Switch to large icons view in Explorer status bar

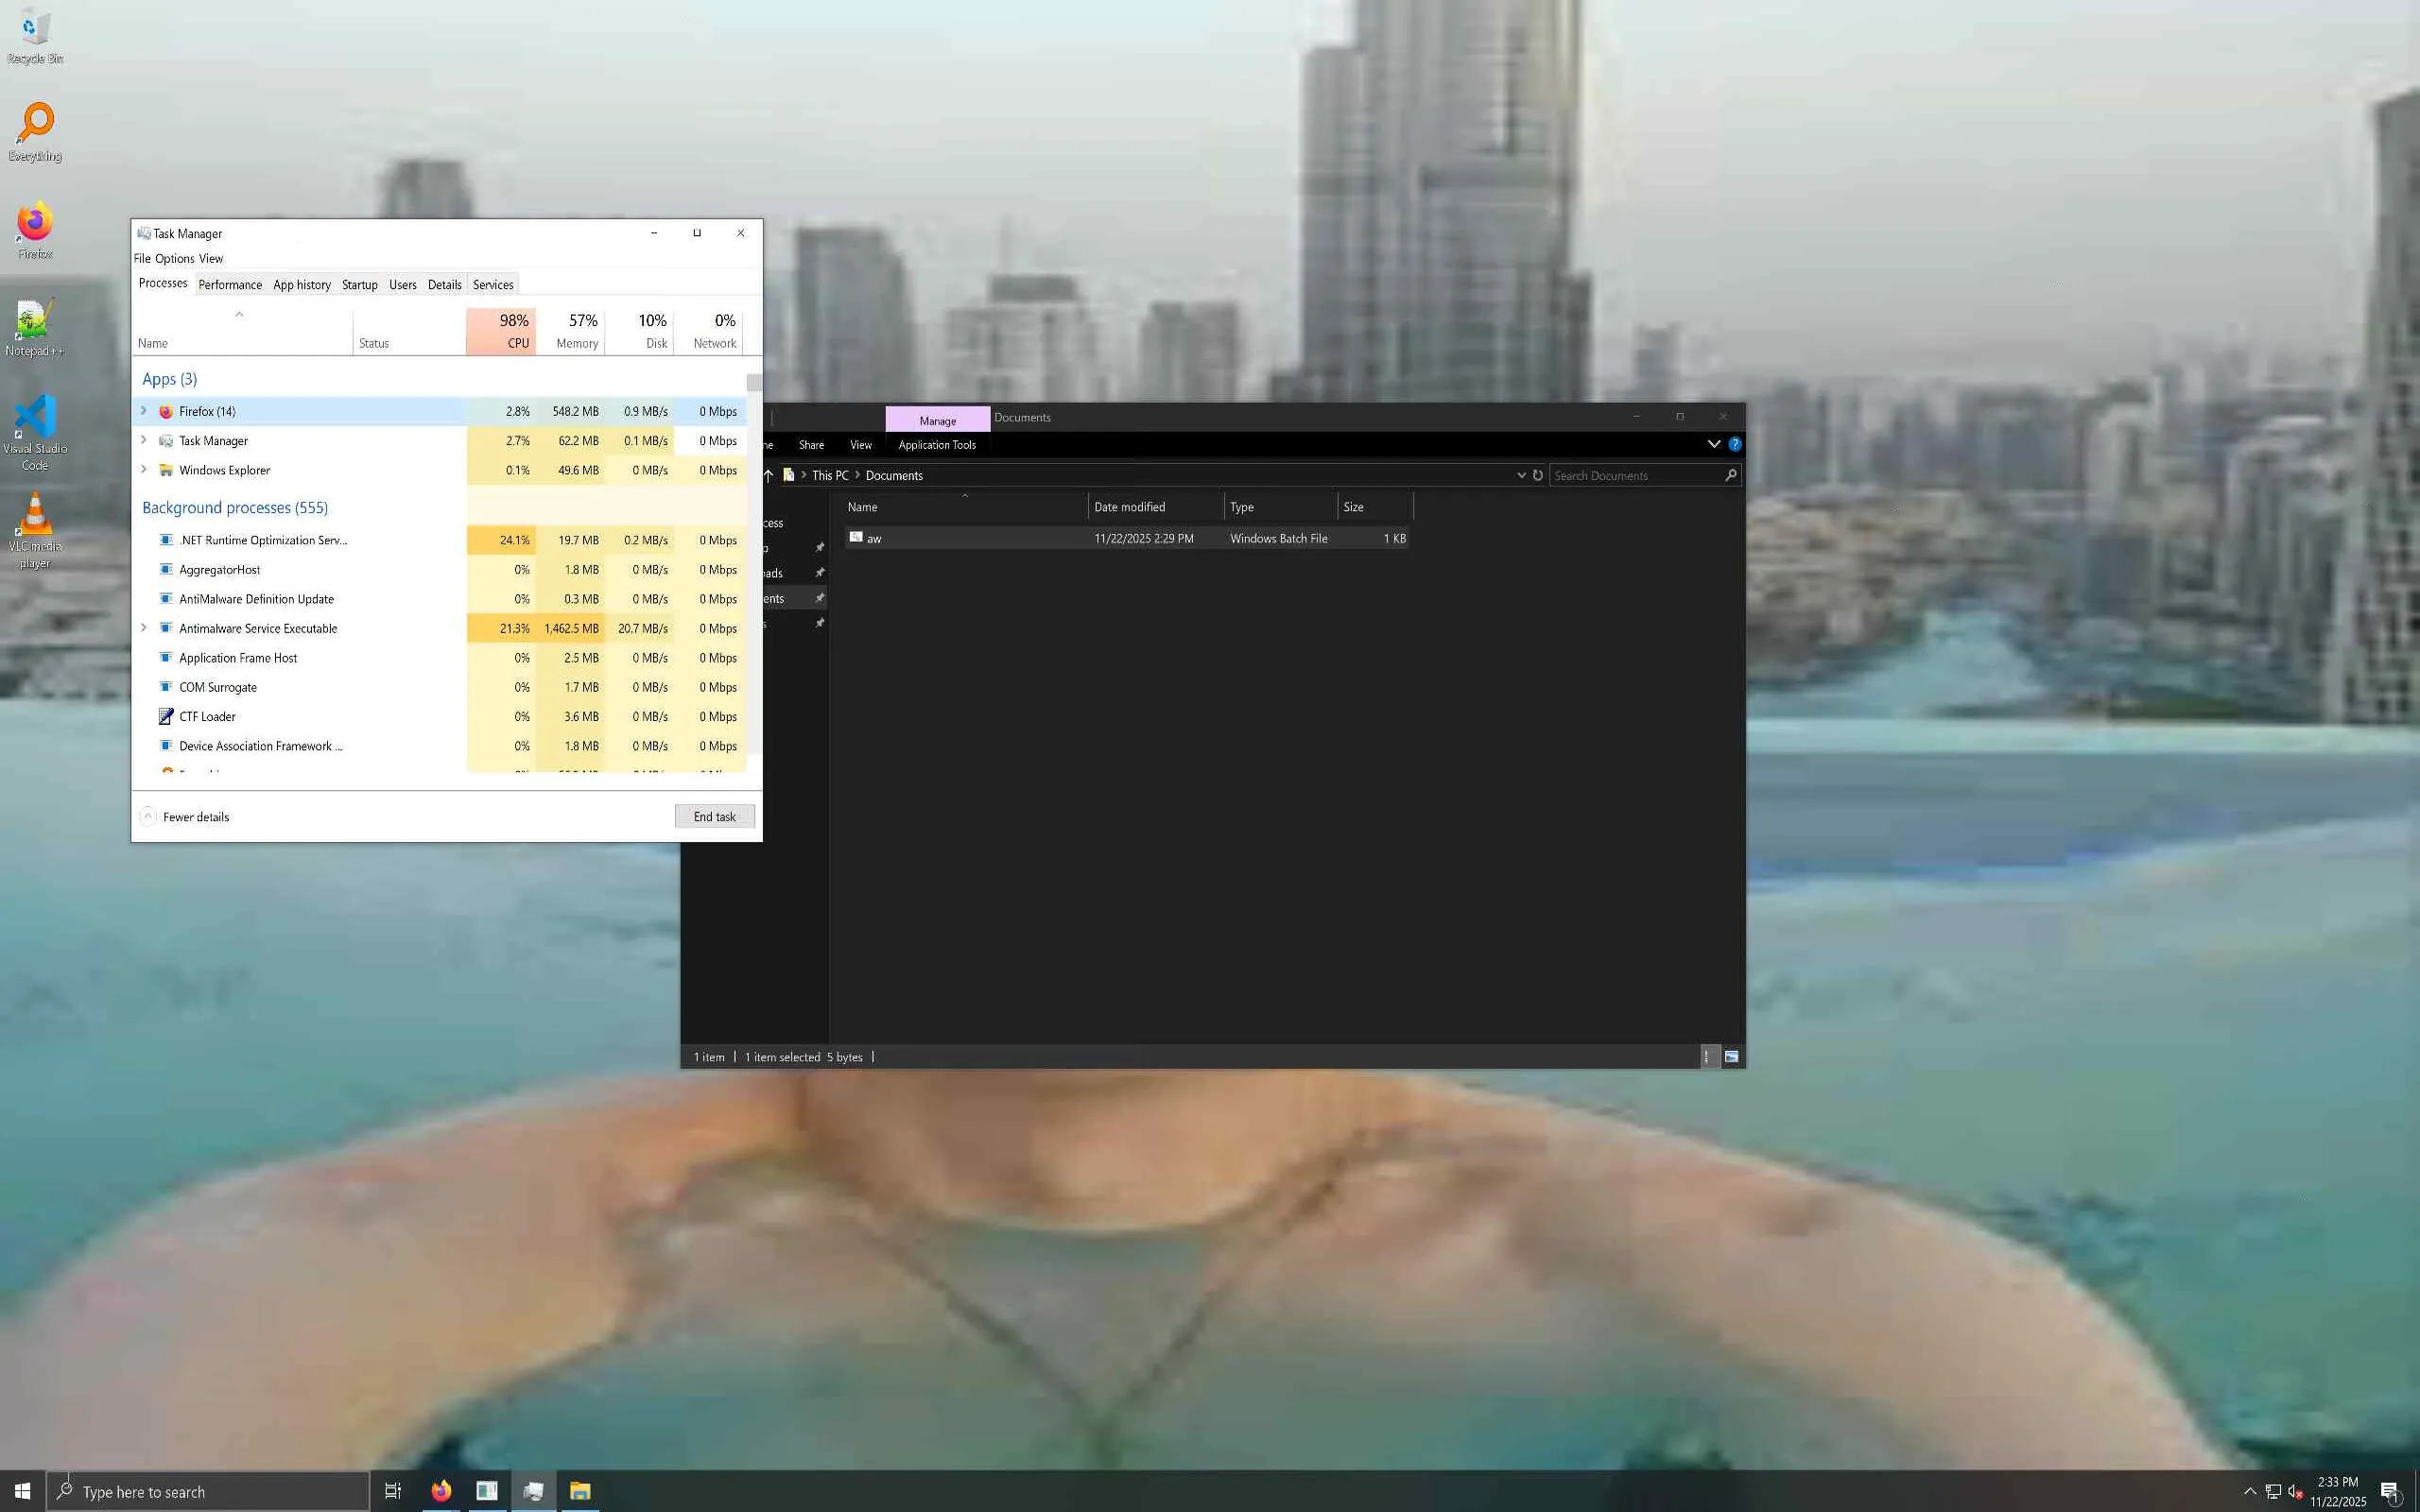1731,1056
